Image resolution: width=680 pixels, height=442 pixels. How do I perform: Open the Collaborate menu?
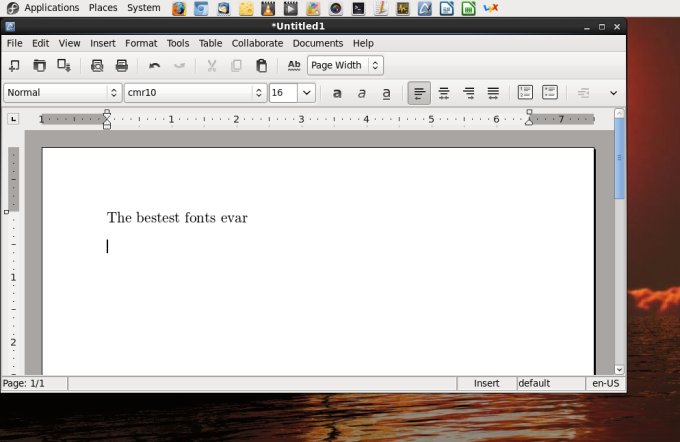pyautogui.click(x=257, y=43)
